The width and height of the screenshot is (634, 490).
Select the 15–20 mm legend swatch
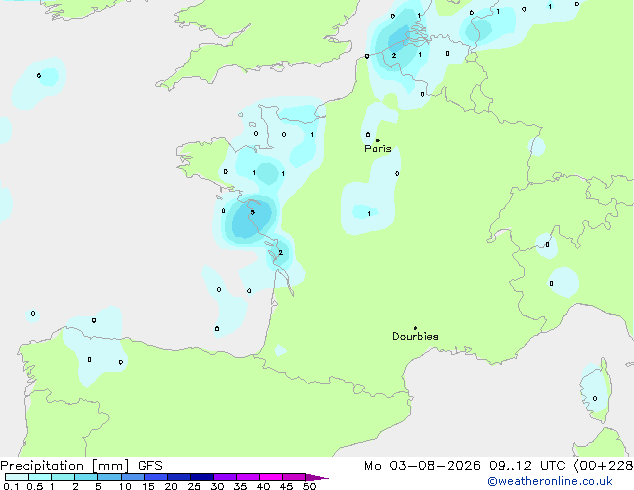coord(156,477)
